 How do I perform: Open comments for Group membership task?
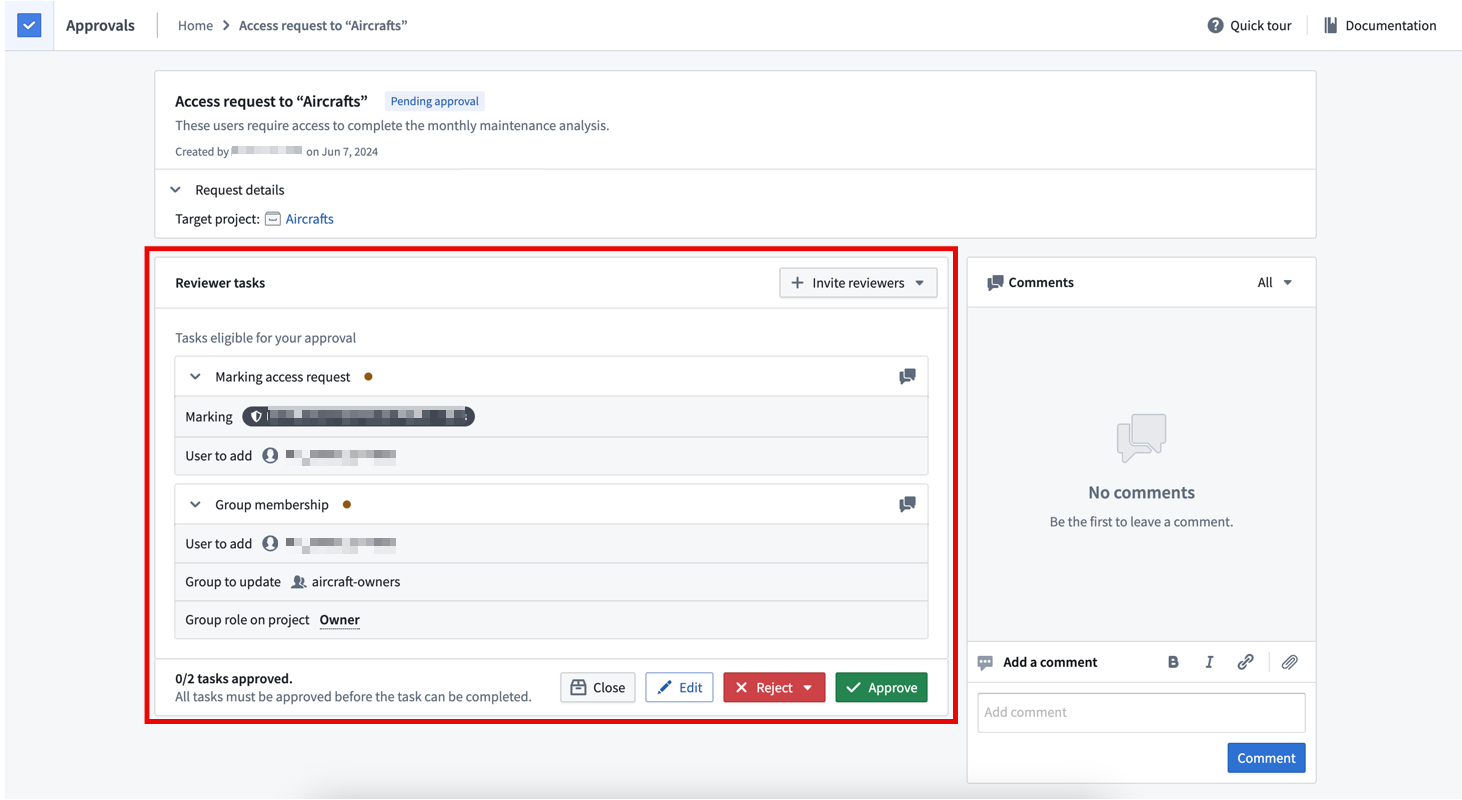tap(907, 505)
